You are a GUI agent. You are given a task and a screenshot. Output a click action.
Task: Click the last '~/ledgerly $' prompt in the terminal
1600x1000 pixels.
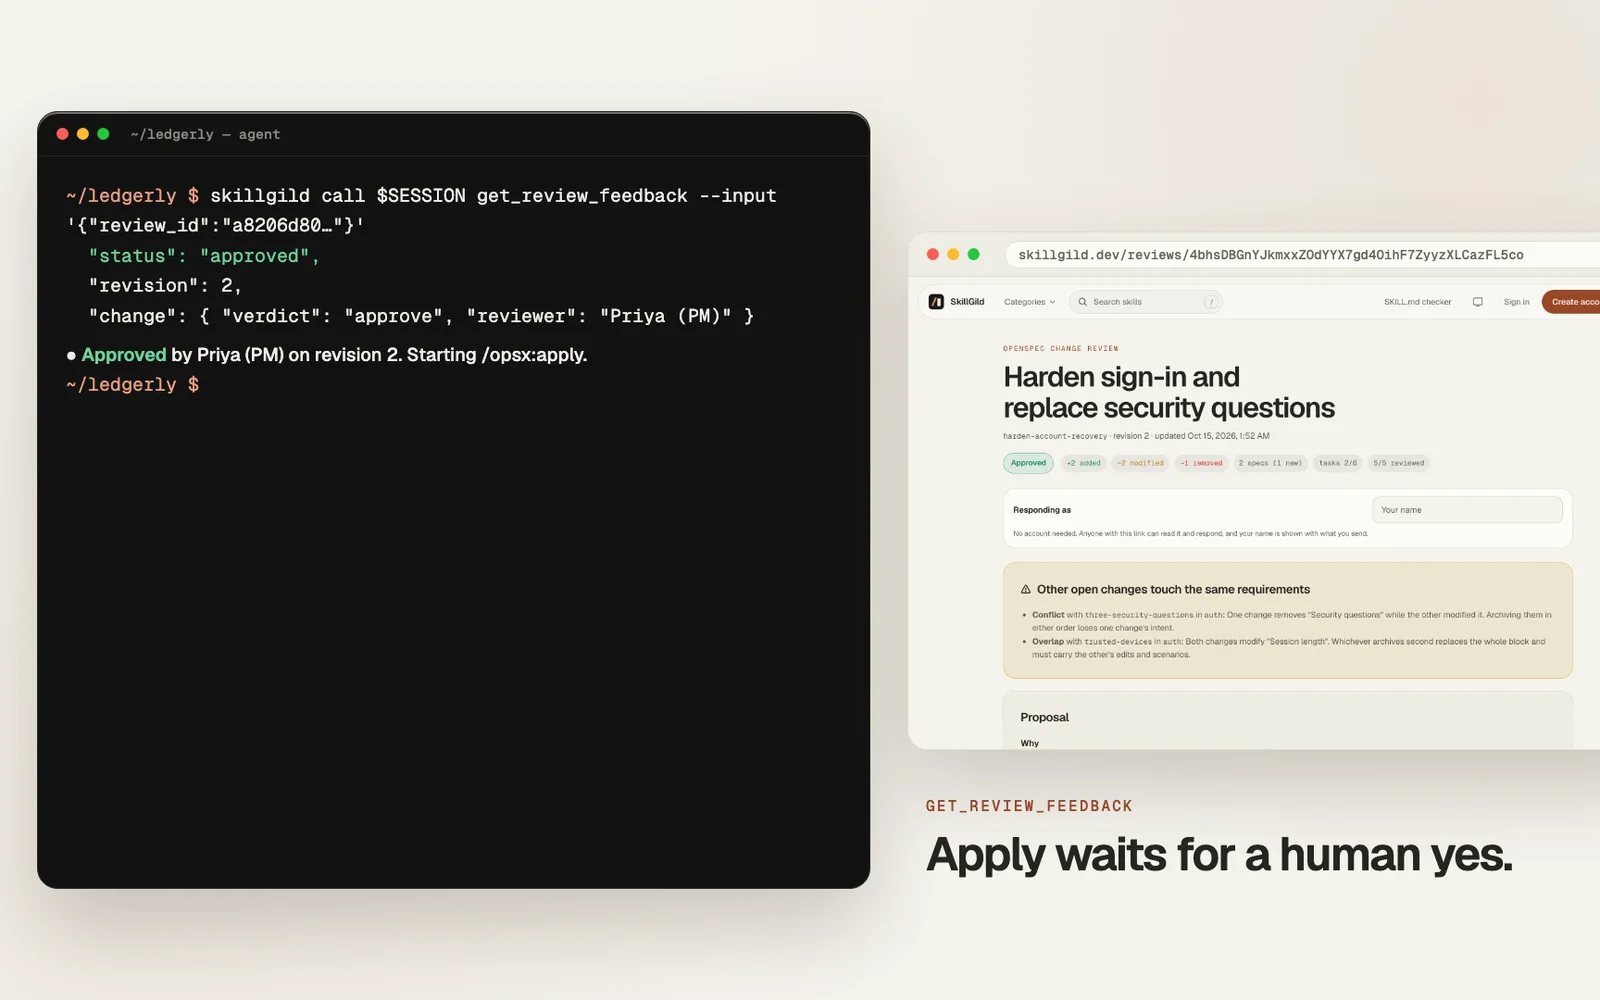(133, 385)
